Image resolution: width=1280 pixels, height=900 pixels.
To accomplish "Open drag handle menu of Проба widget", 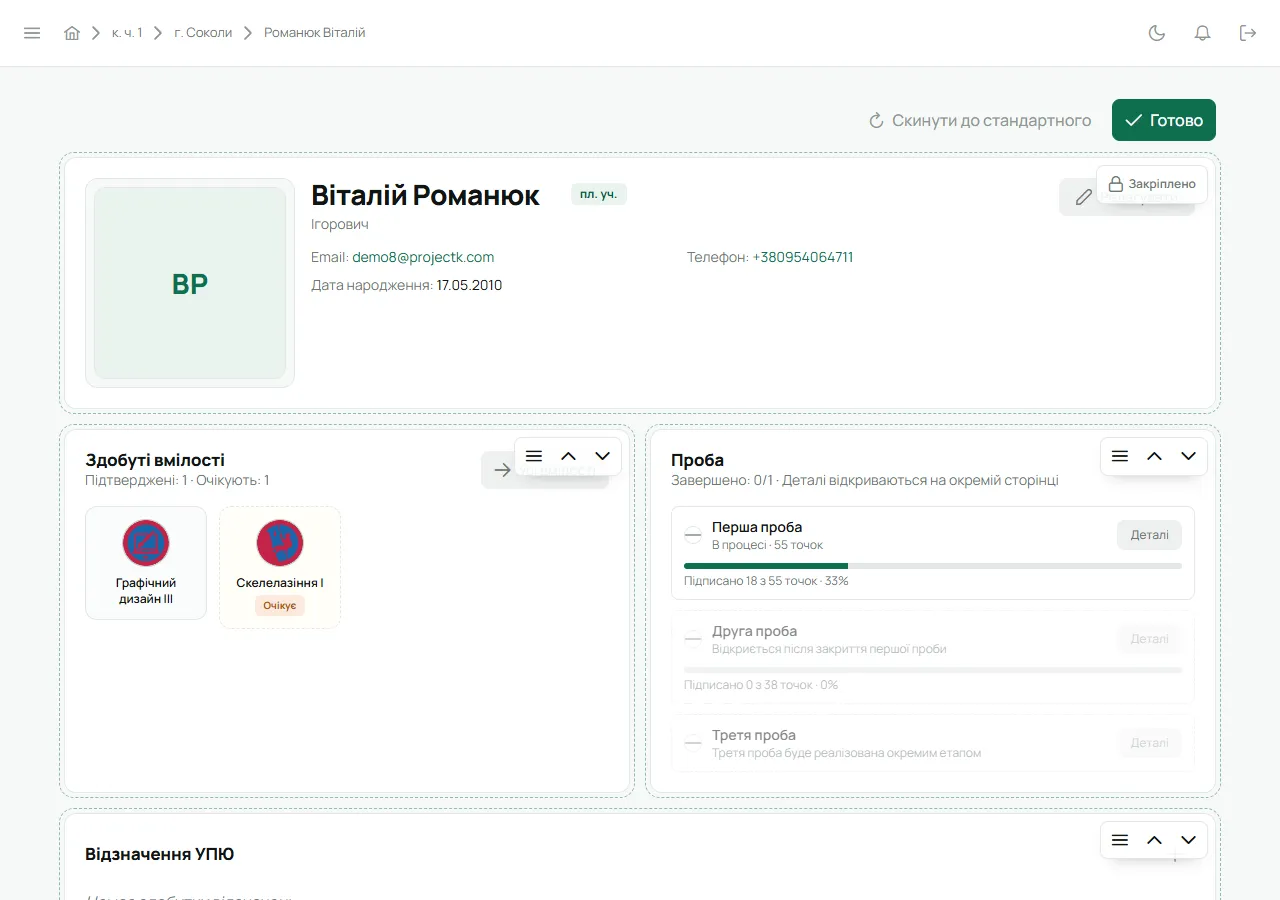I will (x=1120, y=456).
